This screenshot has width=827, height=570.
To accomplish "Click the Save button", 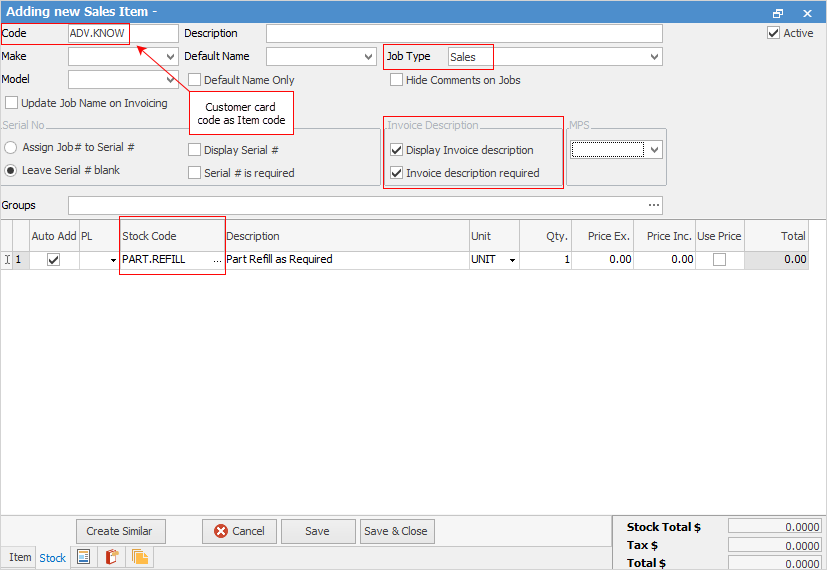I will [318, 531].
